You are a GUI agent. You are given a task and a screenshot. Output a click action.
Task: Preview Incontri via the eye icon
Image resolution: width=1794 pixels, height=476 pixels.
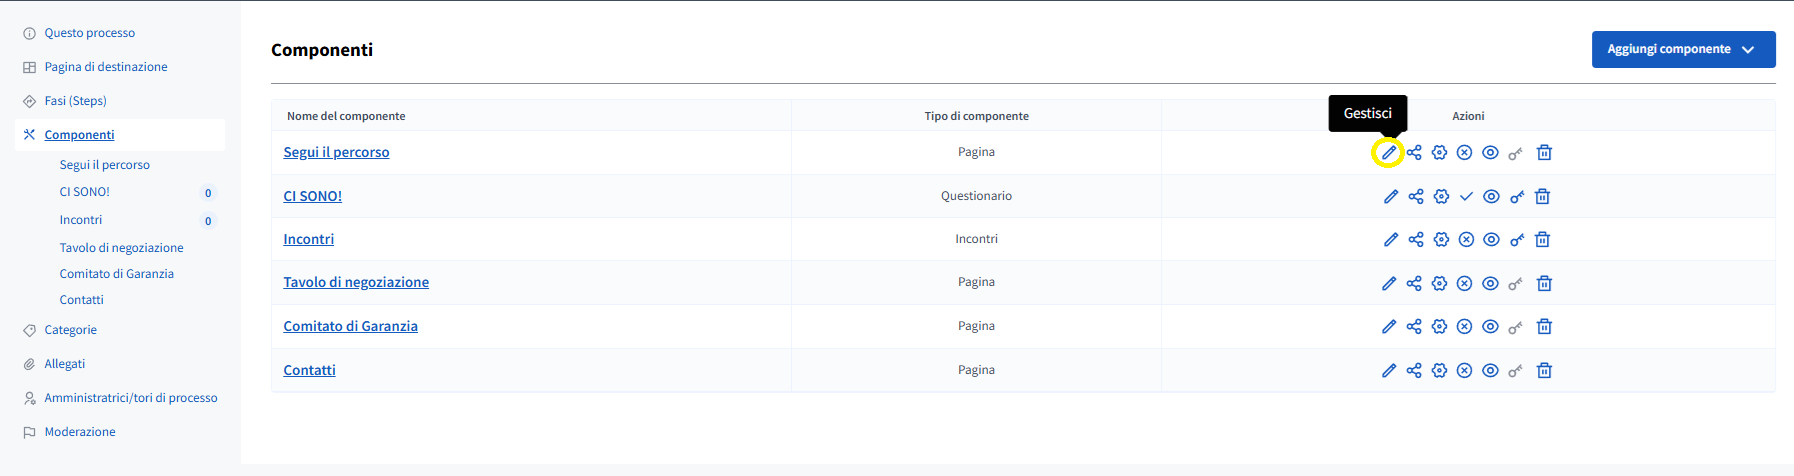tap(1491, 240)
